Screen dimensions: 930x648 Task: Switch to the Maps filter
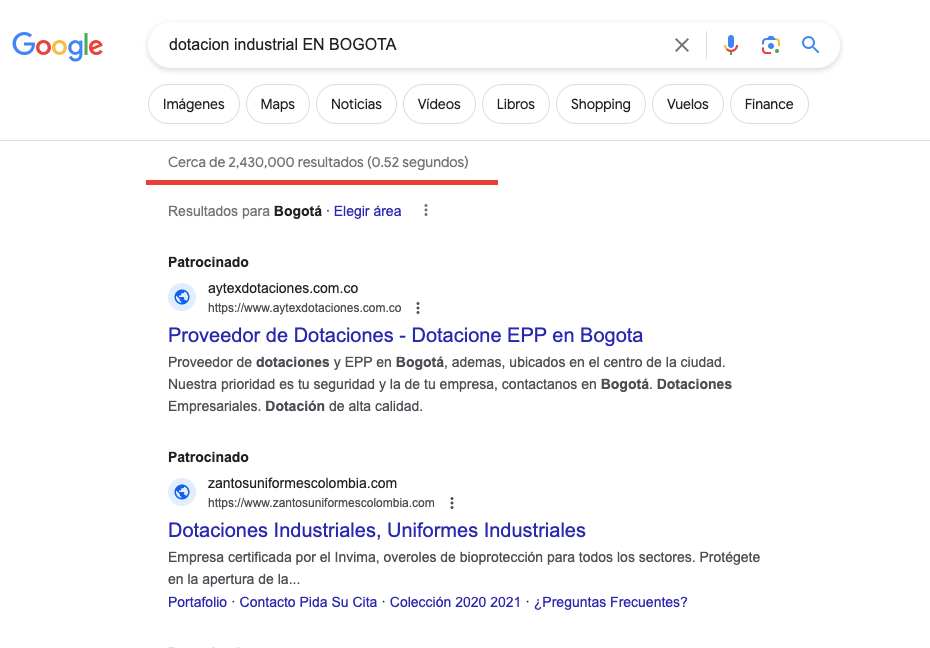point(278,104)
